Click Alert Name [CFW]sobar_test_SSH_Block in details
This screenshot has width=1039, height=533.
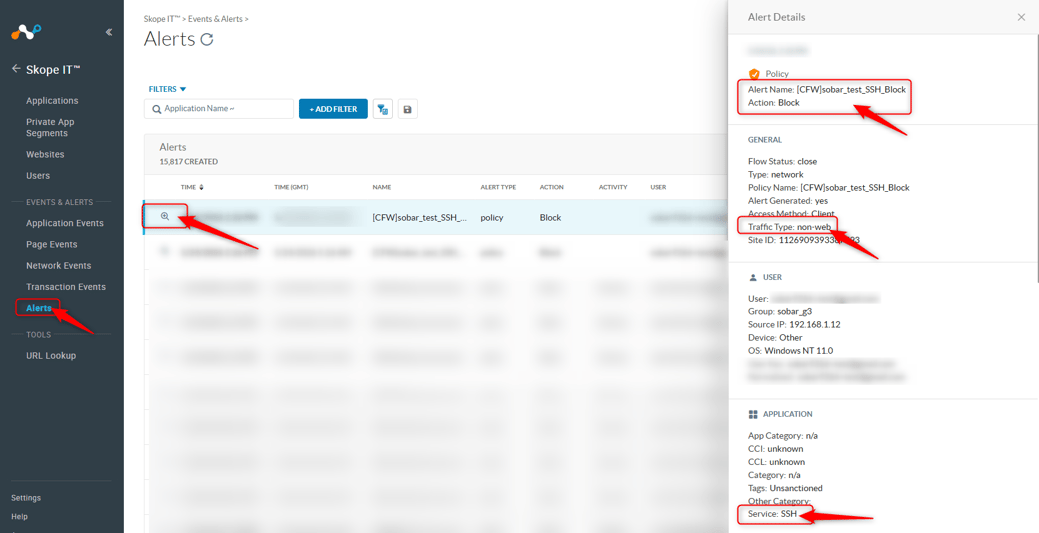pyautogui.click(x=827, y=89)
